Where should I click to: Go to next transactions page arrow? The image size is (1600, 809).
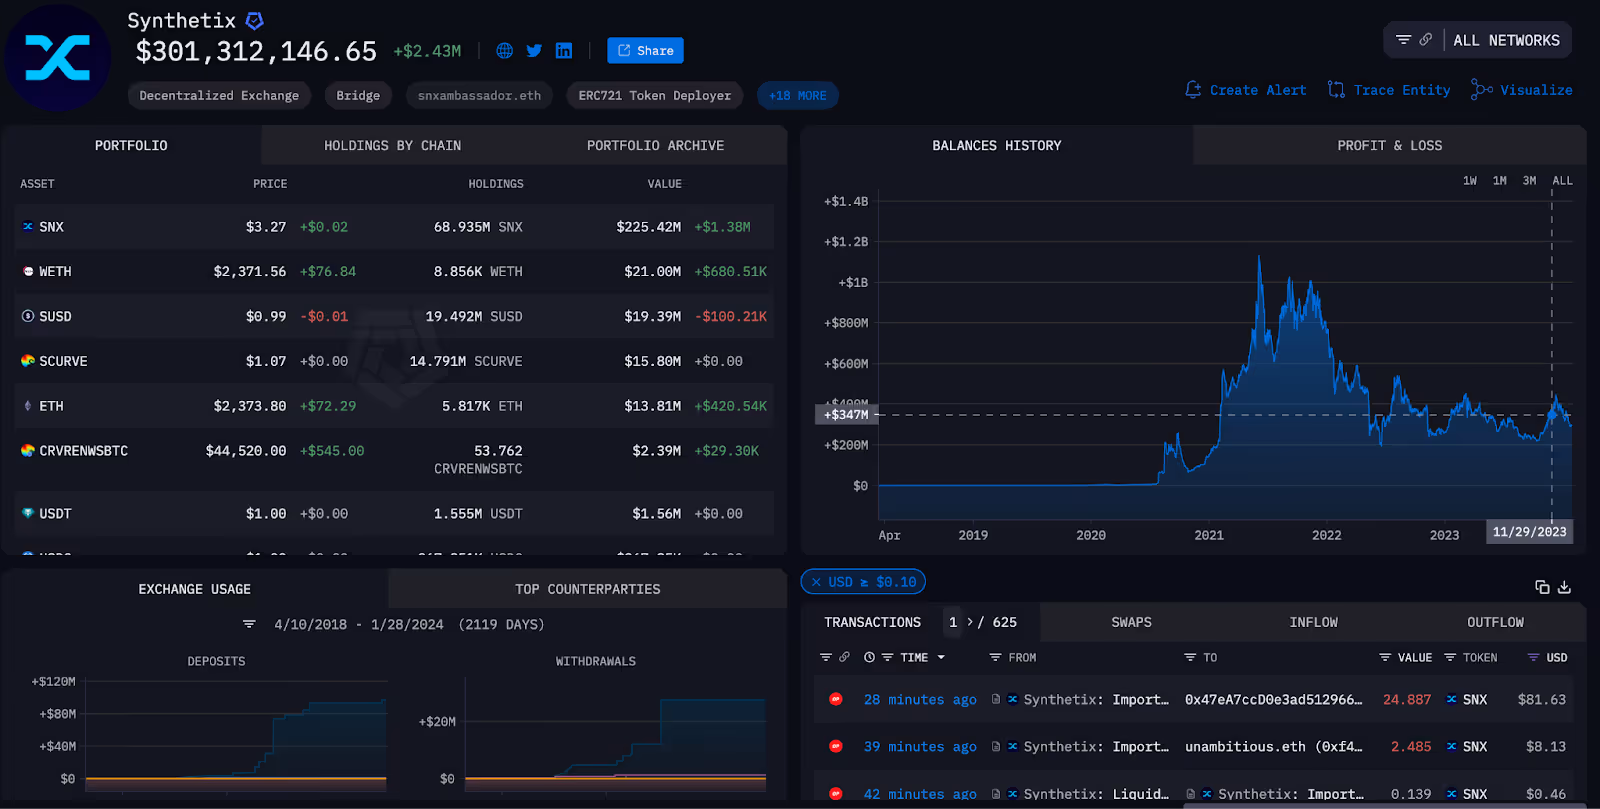click(970, 622)
